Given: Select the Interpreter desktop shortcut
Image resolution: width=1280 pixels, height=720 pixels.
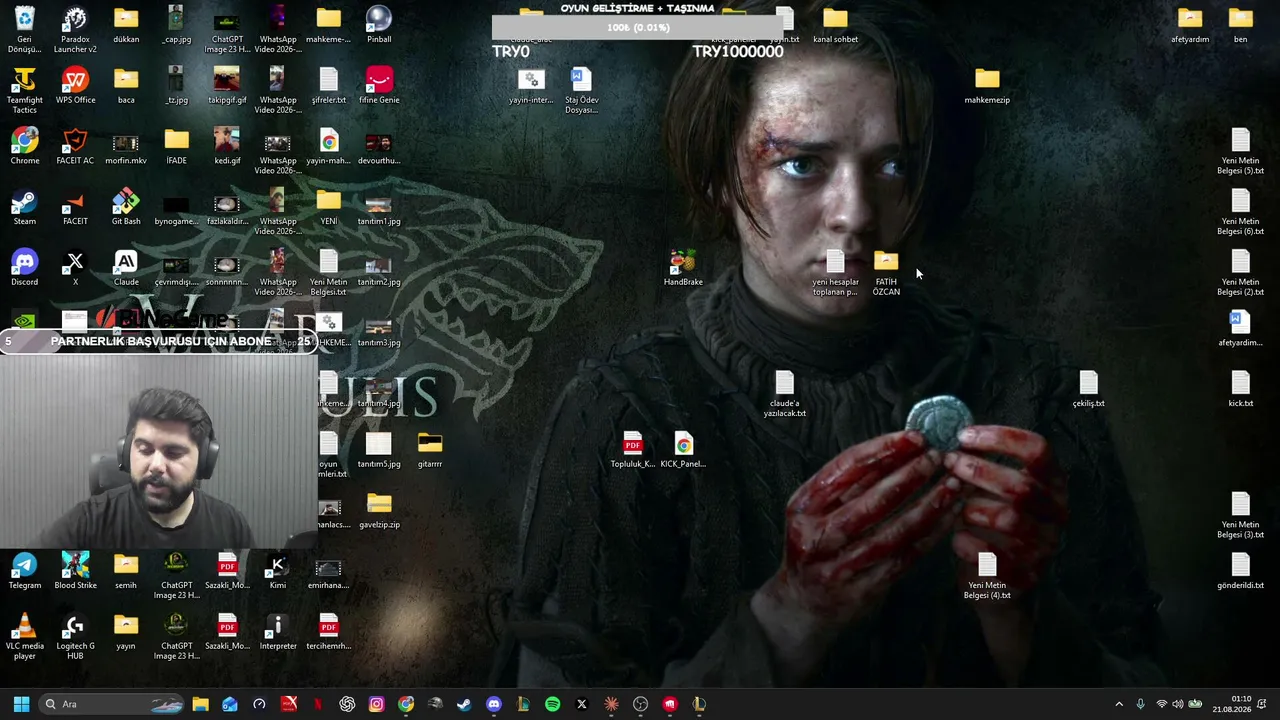Looking at the screenshot, I should [x=278, y=632].
